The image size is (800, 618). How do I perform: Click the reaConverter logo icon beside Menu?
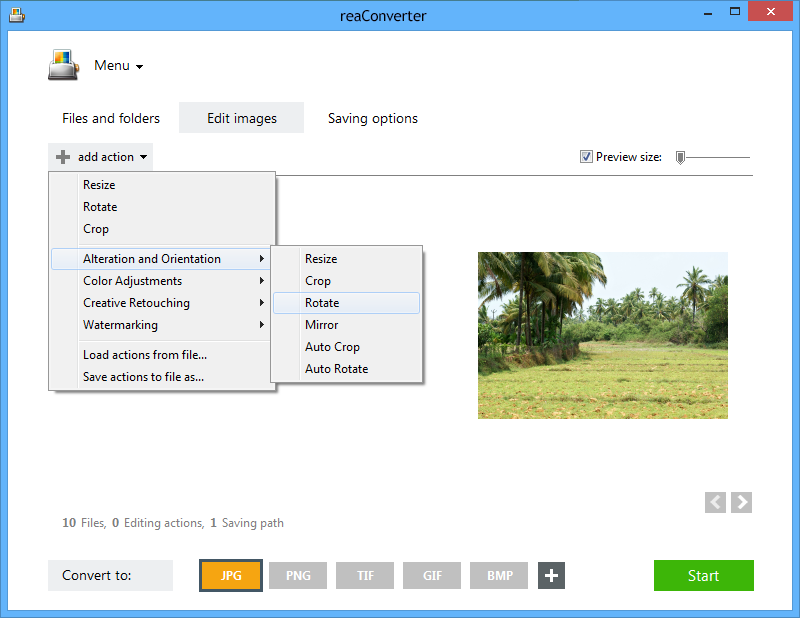click(x=63, y=65)
